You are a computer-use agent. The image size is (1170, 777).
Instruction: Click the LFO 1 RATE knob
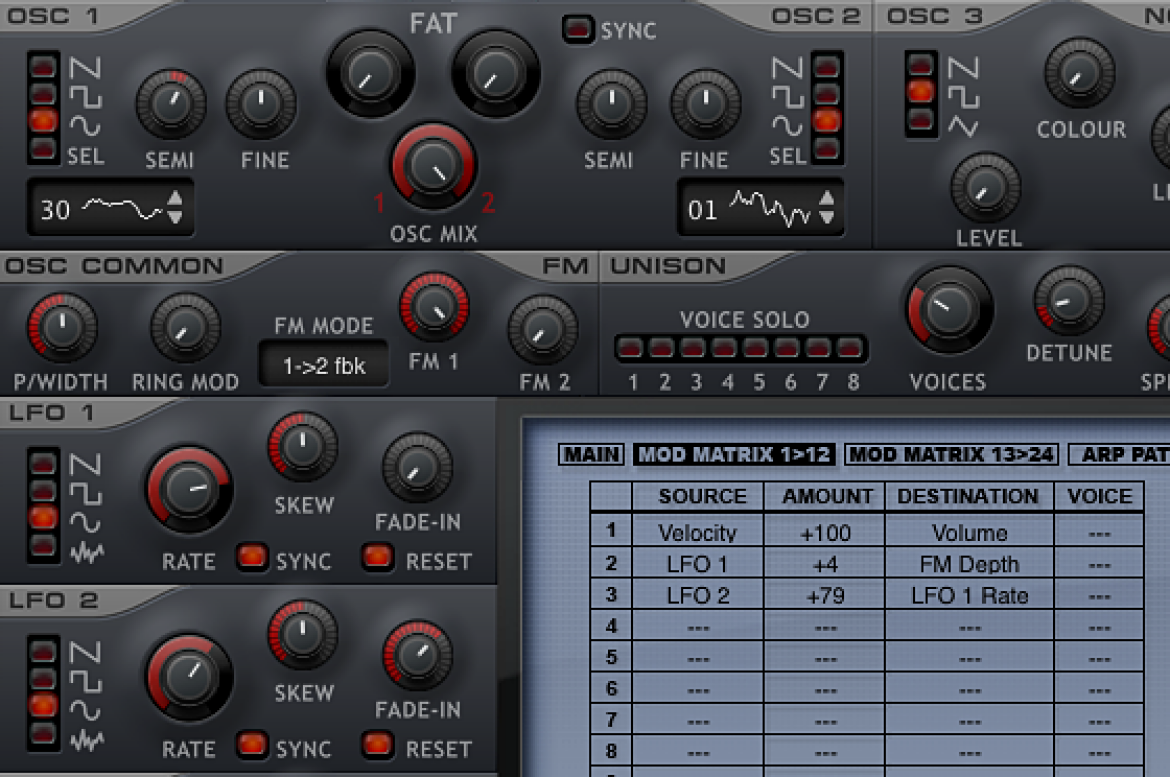[189, 490]
